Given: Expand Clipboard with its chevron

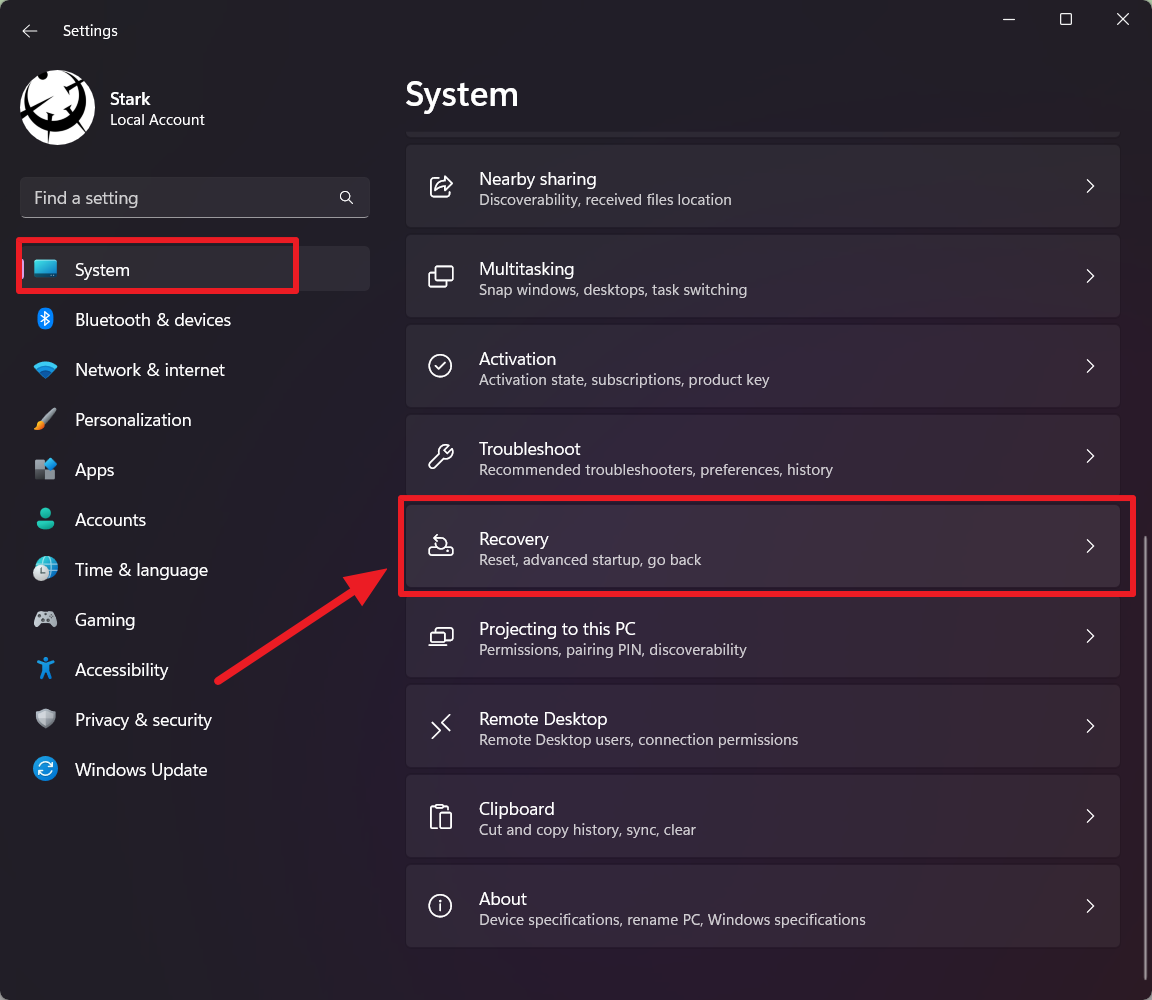Looking at the screenshot, I should [1090, 816].
